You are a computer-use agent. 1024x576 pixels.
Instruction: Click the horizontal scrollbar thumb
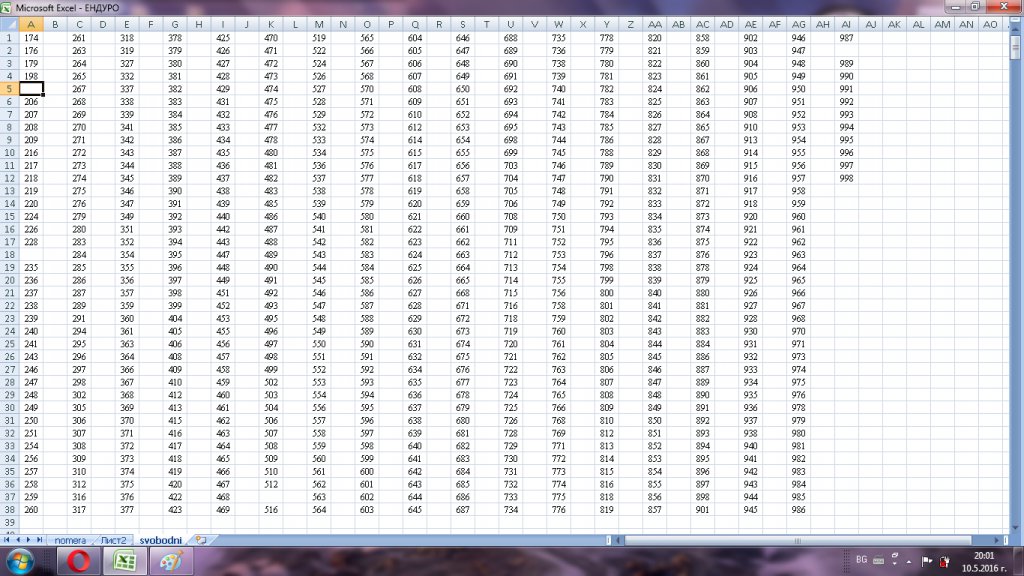(797, 540)
